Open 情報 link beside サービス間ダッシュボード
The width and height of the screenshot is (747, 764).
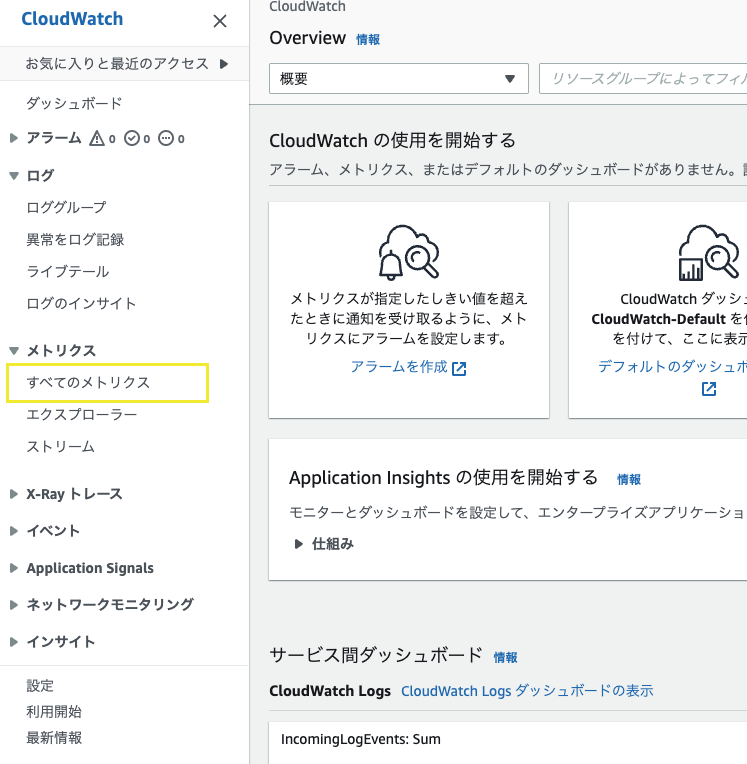(505, 657)
